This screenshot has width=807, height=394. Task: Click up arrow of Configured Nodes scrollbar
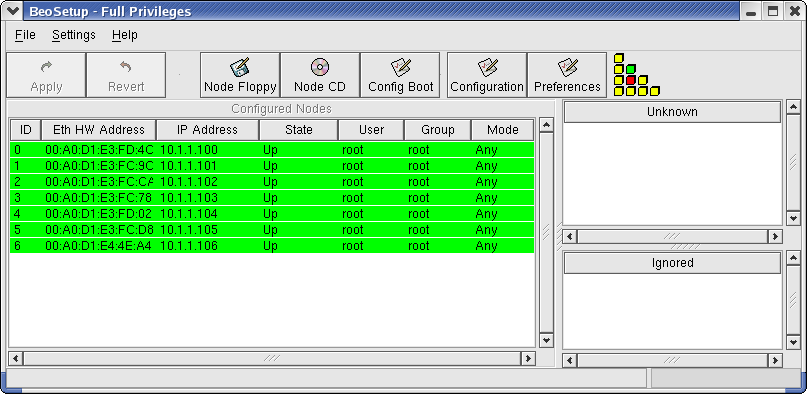click(546, 124)
